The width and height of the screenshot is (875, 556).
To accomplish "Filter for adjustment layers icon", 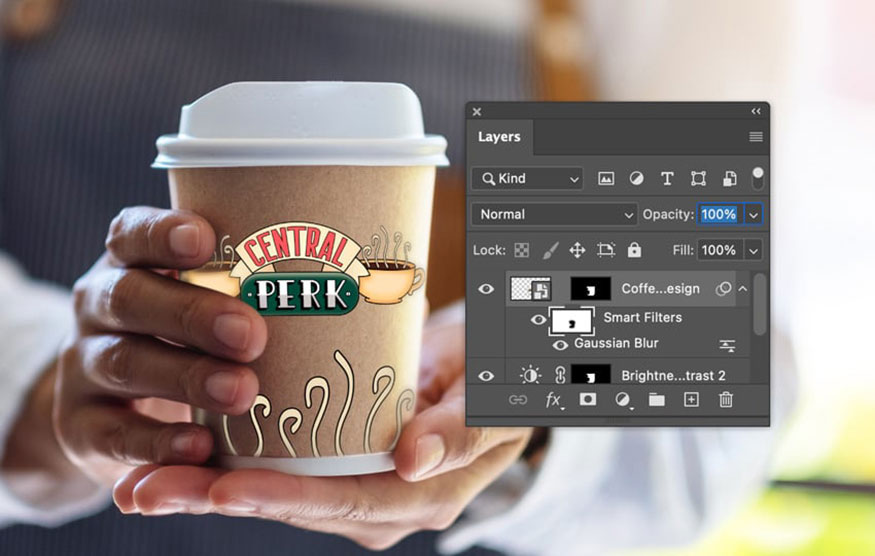I will [636, 179].
